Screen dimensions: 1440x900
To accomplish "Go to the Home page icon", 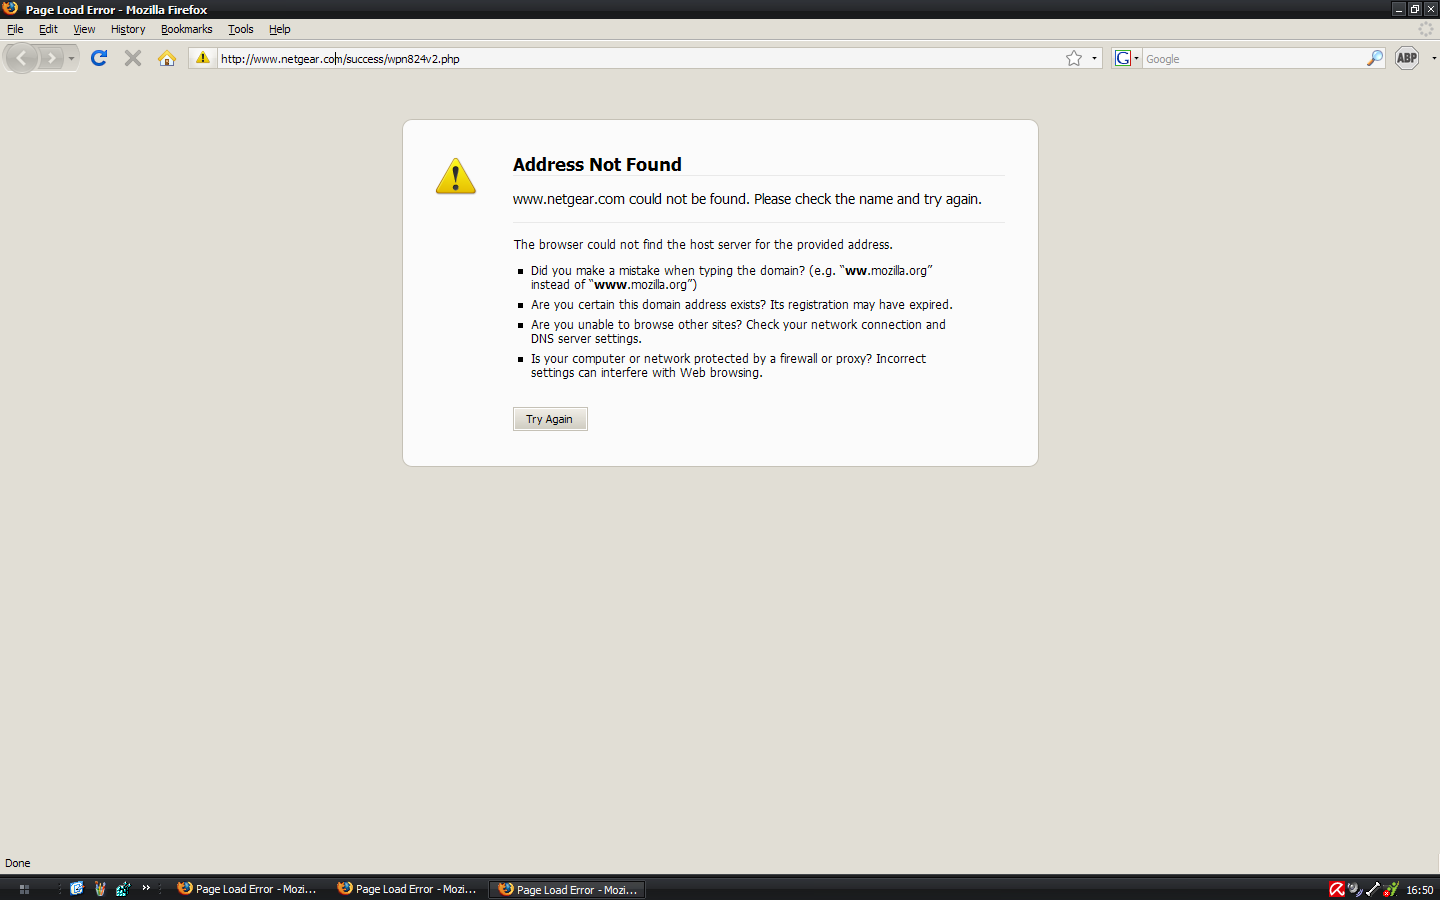I will [x=167, y=58].
